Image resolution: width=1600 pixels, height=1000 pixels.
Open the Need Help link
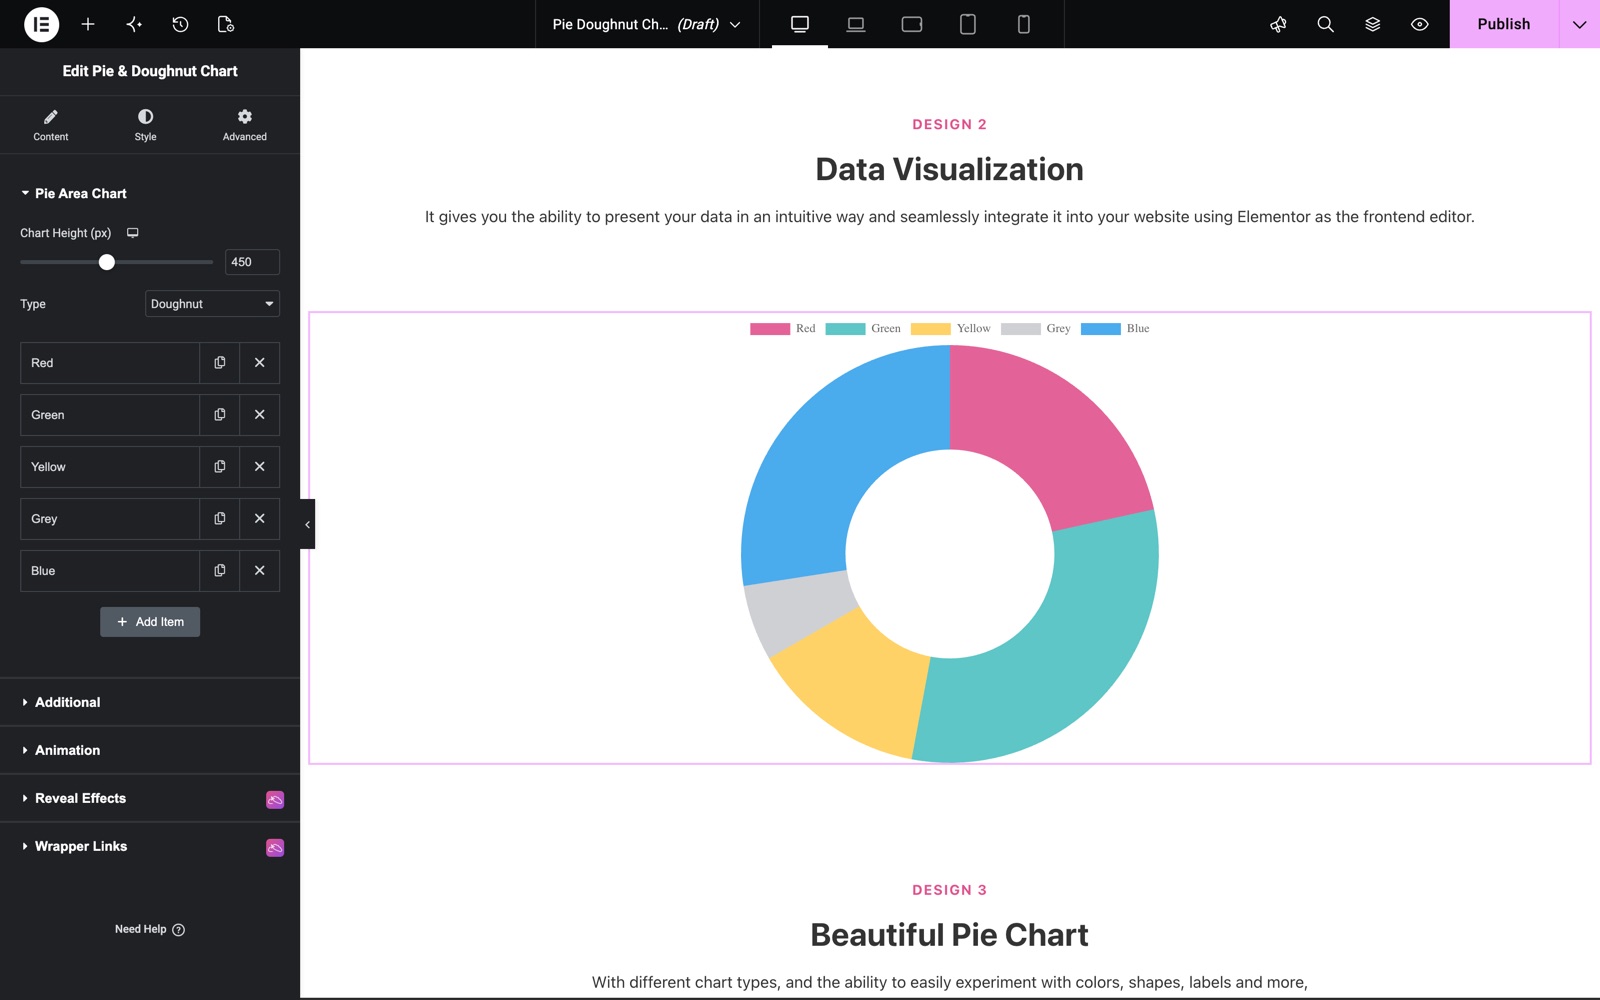coord(150,929)
